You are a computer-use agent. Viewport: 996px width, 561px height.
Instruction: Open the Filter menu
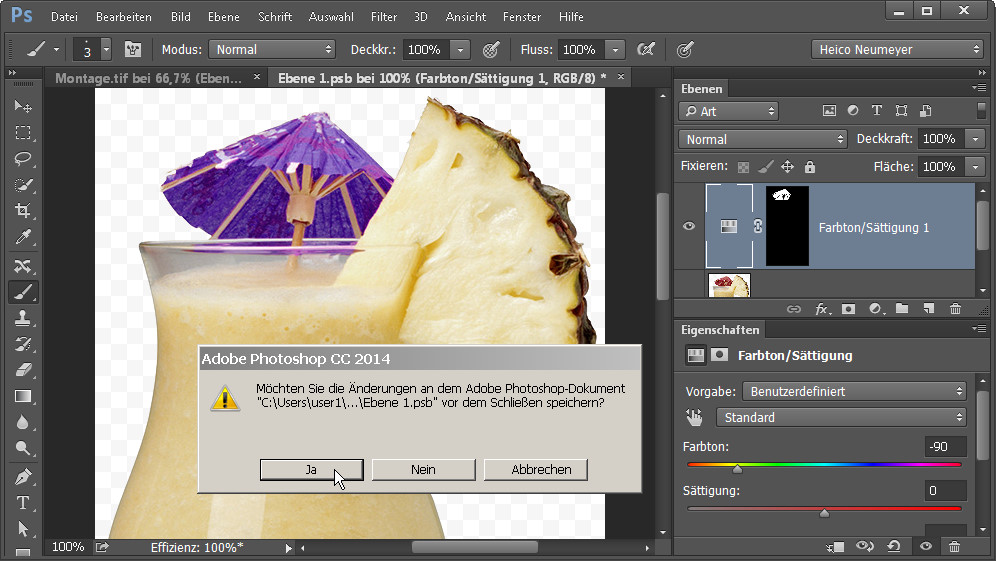[x=384, y=17]
